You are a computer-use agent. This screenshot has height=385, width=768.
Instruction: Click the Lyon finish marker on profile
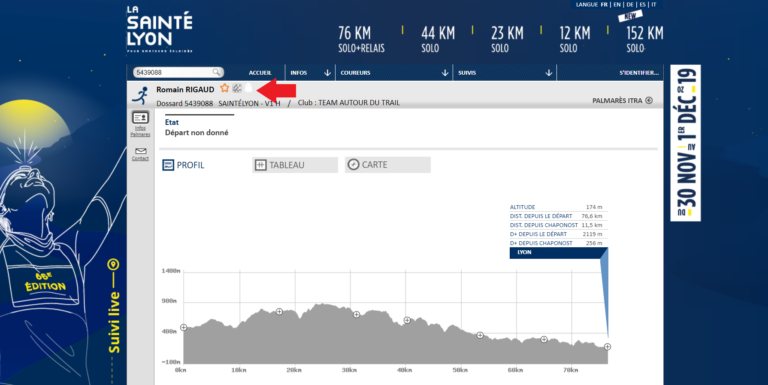(x=607, y=347)
